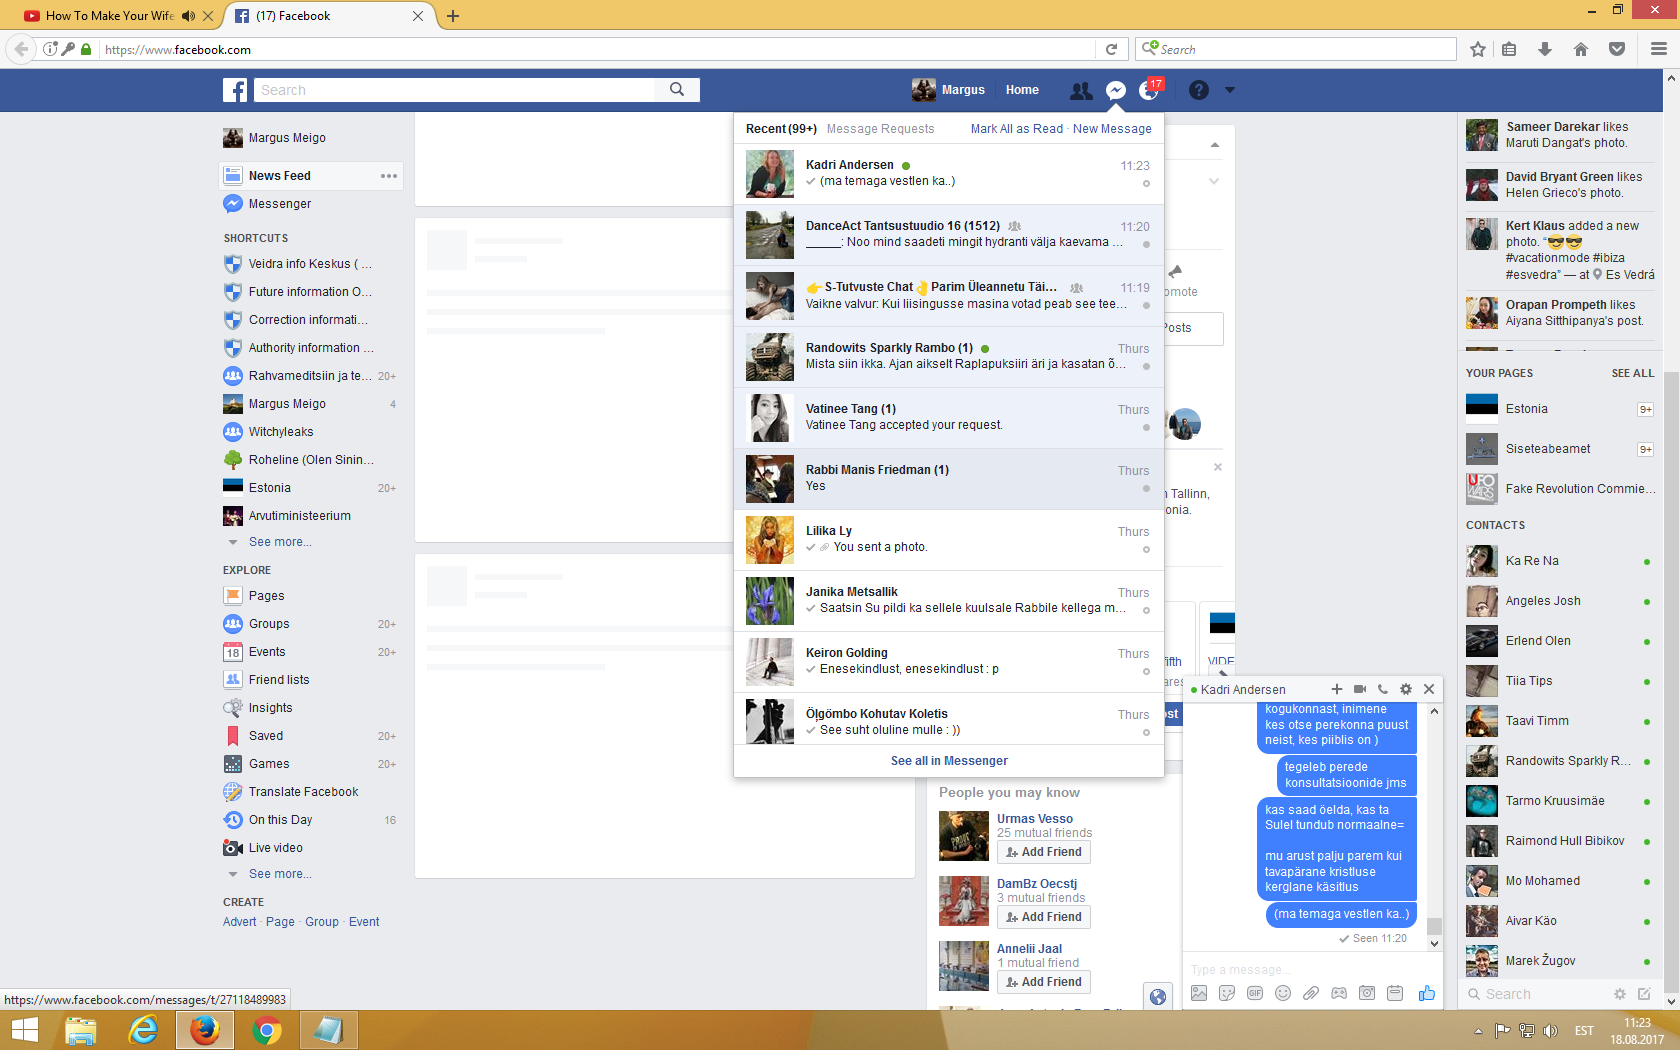Click SEE ALL under Your Pages
This screenshot has width=1680, height=1050.
coord(1633,373)
